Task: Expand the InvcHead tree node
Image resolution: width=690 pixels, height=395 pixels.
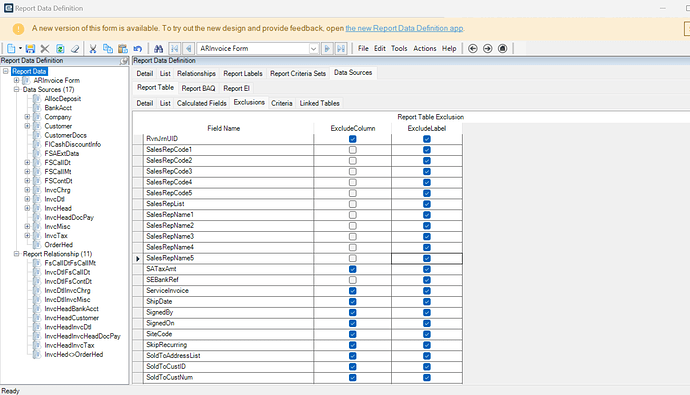Action: (27, 208)
